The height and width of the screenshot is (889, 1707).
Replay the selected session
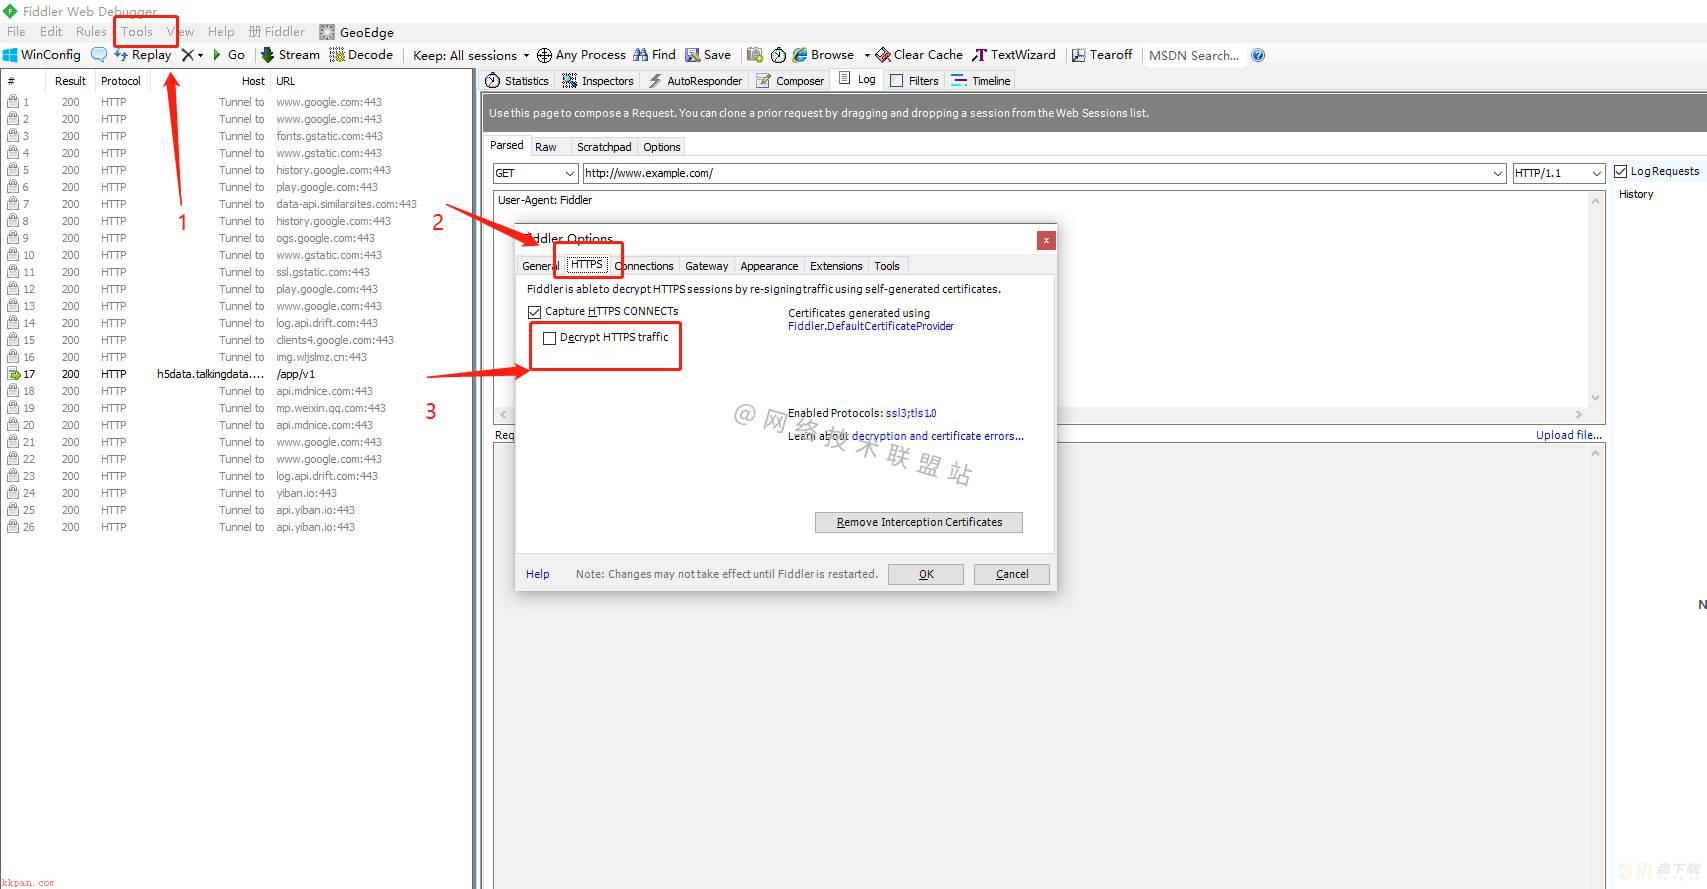(143, 55)
